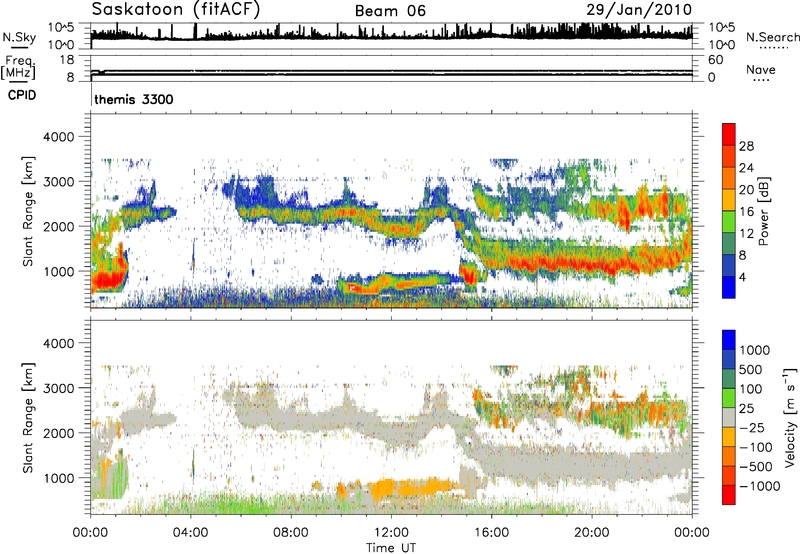800x554 pixels.
Task: Click the 'Velocity [m s-1]' colorbar label
Action: pos(790,417)
